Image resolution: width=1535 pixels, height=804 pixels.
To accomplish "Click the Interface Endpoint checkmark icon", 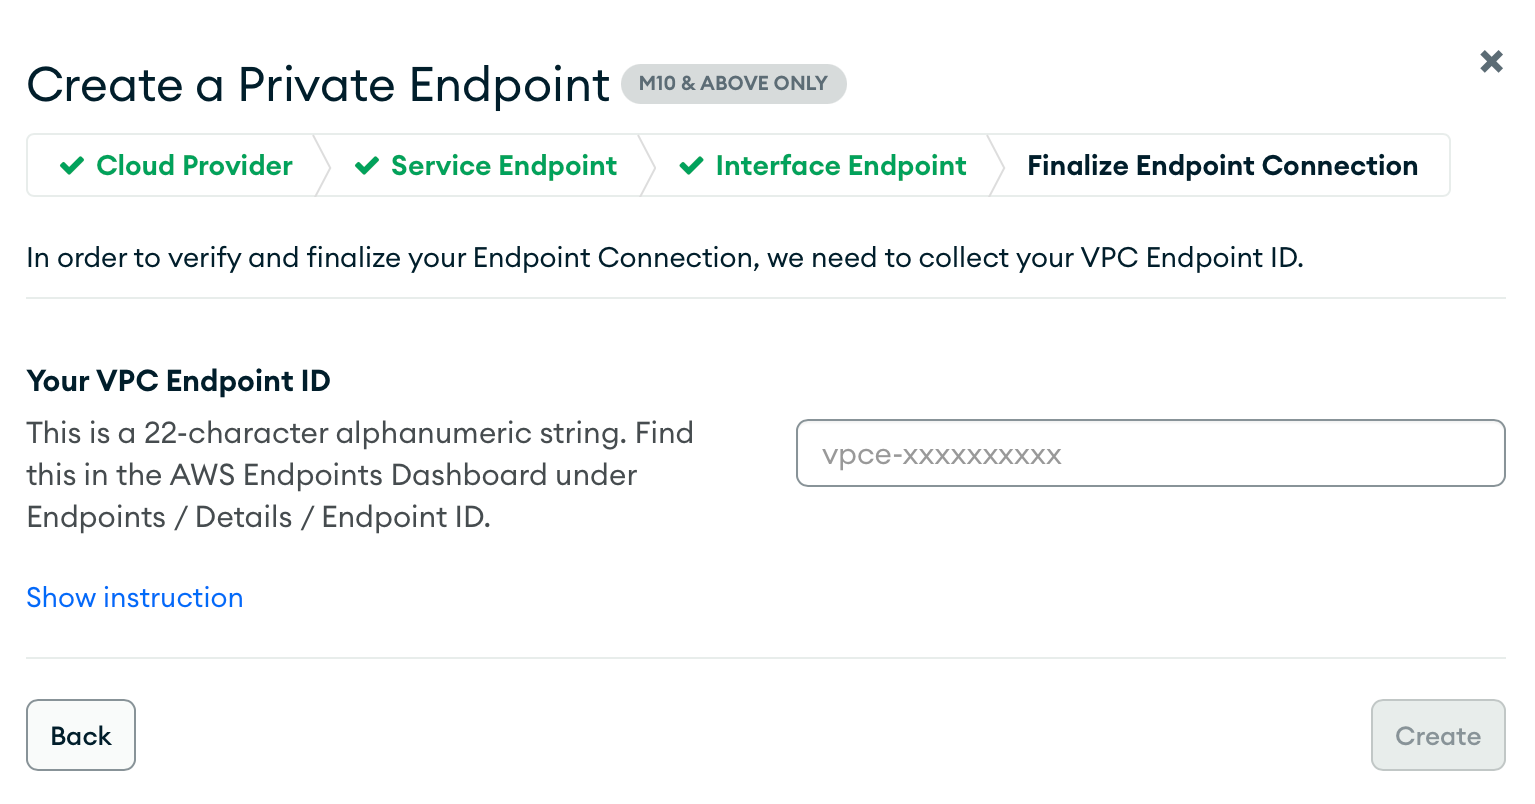I will tap(691, 165).
